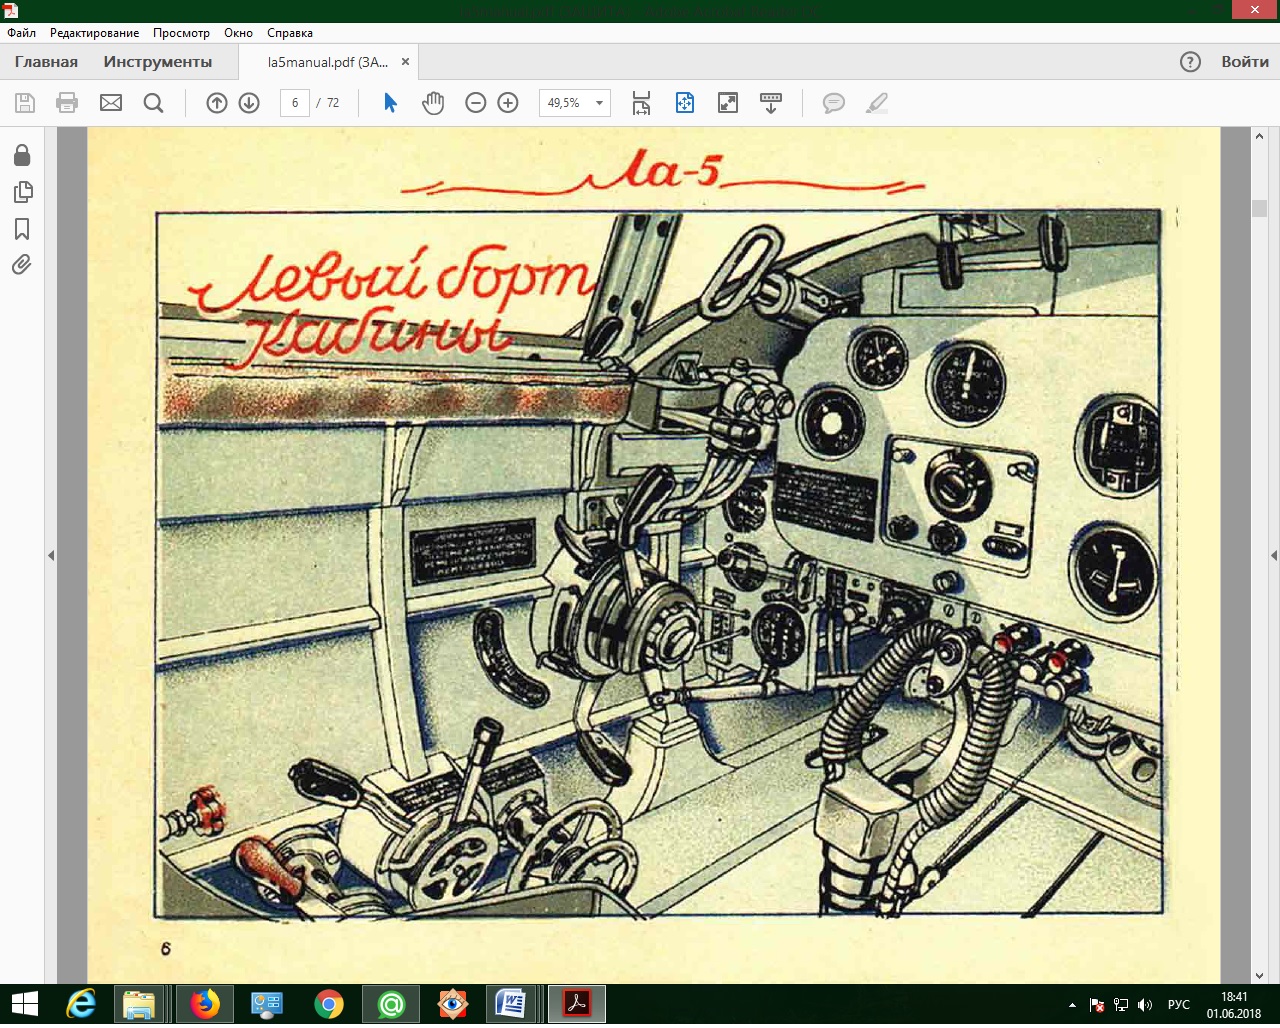Go to previous page arrow
This screenshot has height=1028, width=1280.
point(217,103)
